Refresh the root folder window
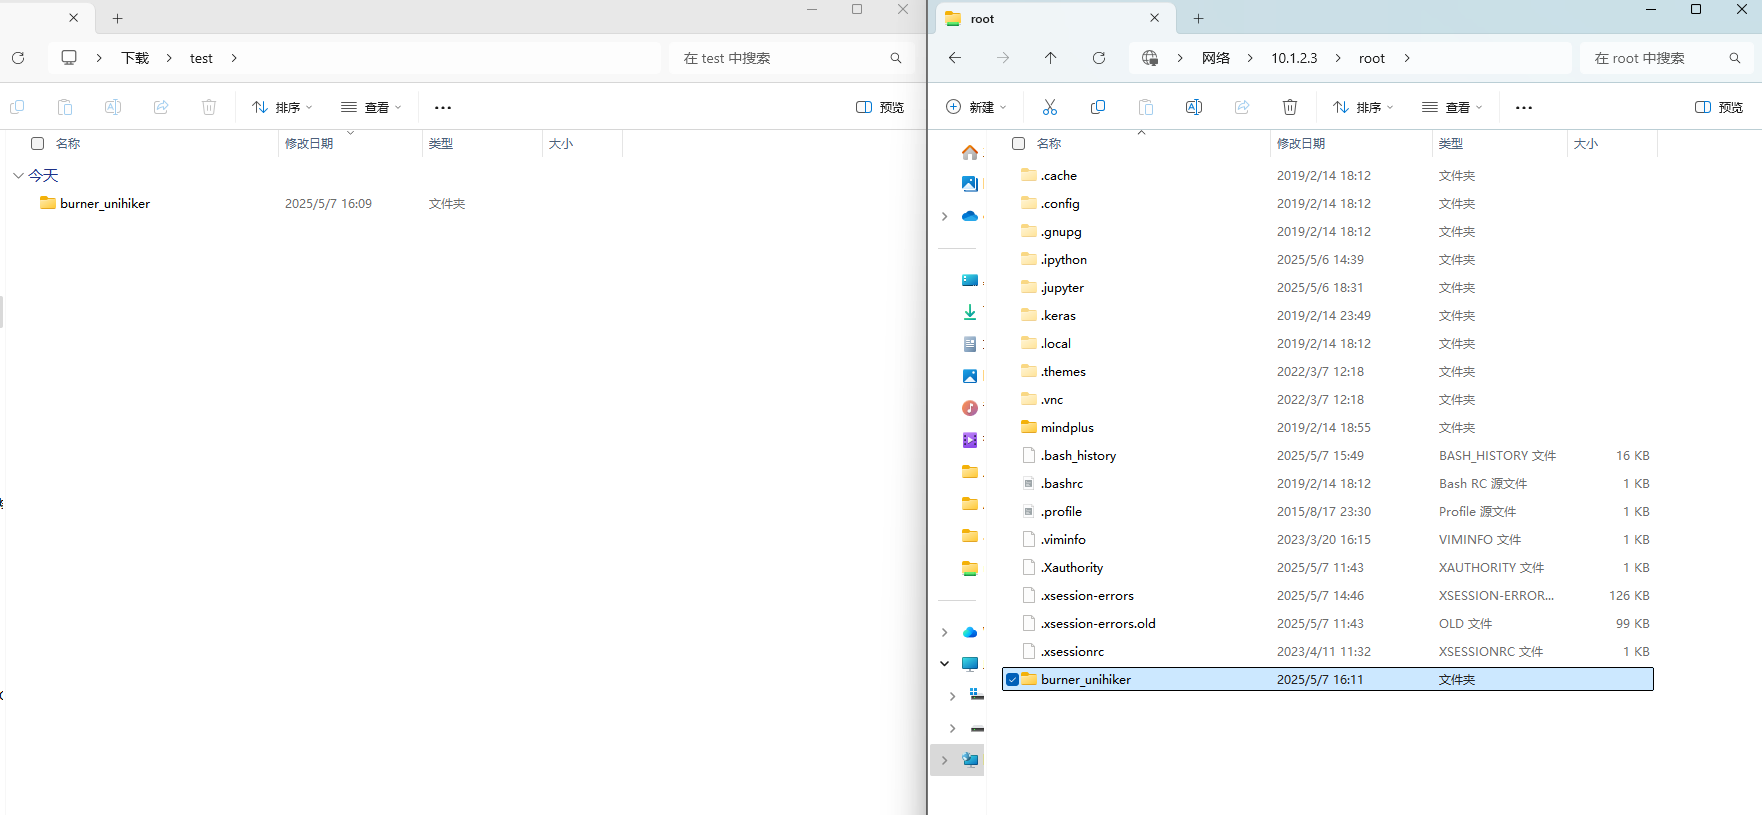Viewport: 1762px width, 815px height. pyautogui.click(x=1099, y=58)
